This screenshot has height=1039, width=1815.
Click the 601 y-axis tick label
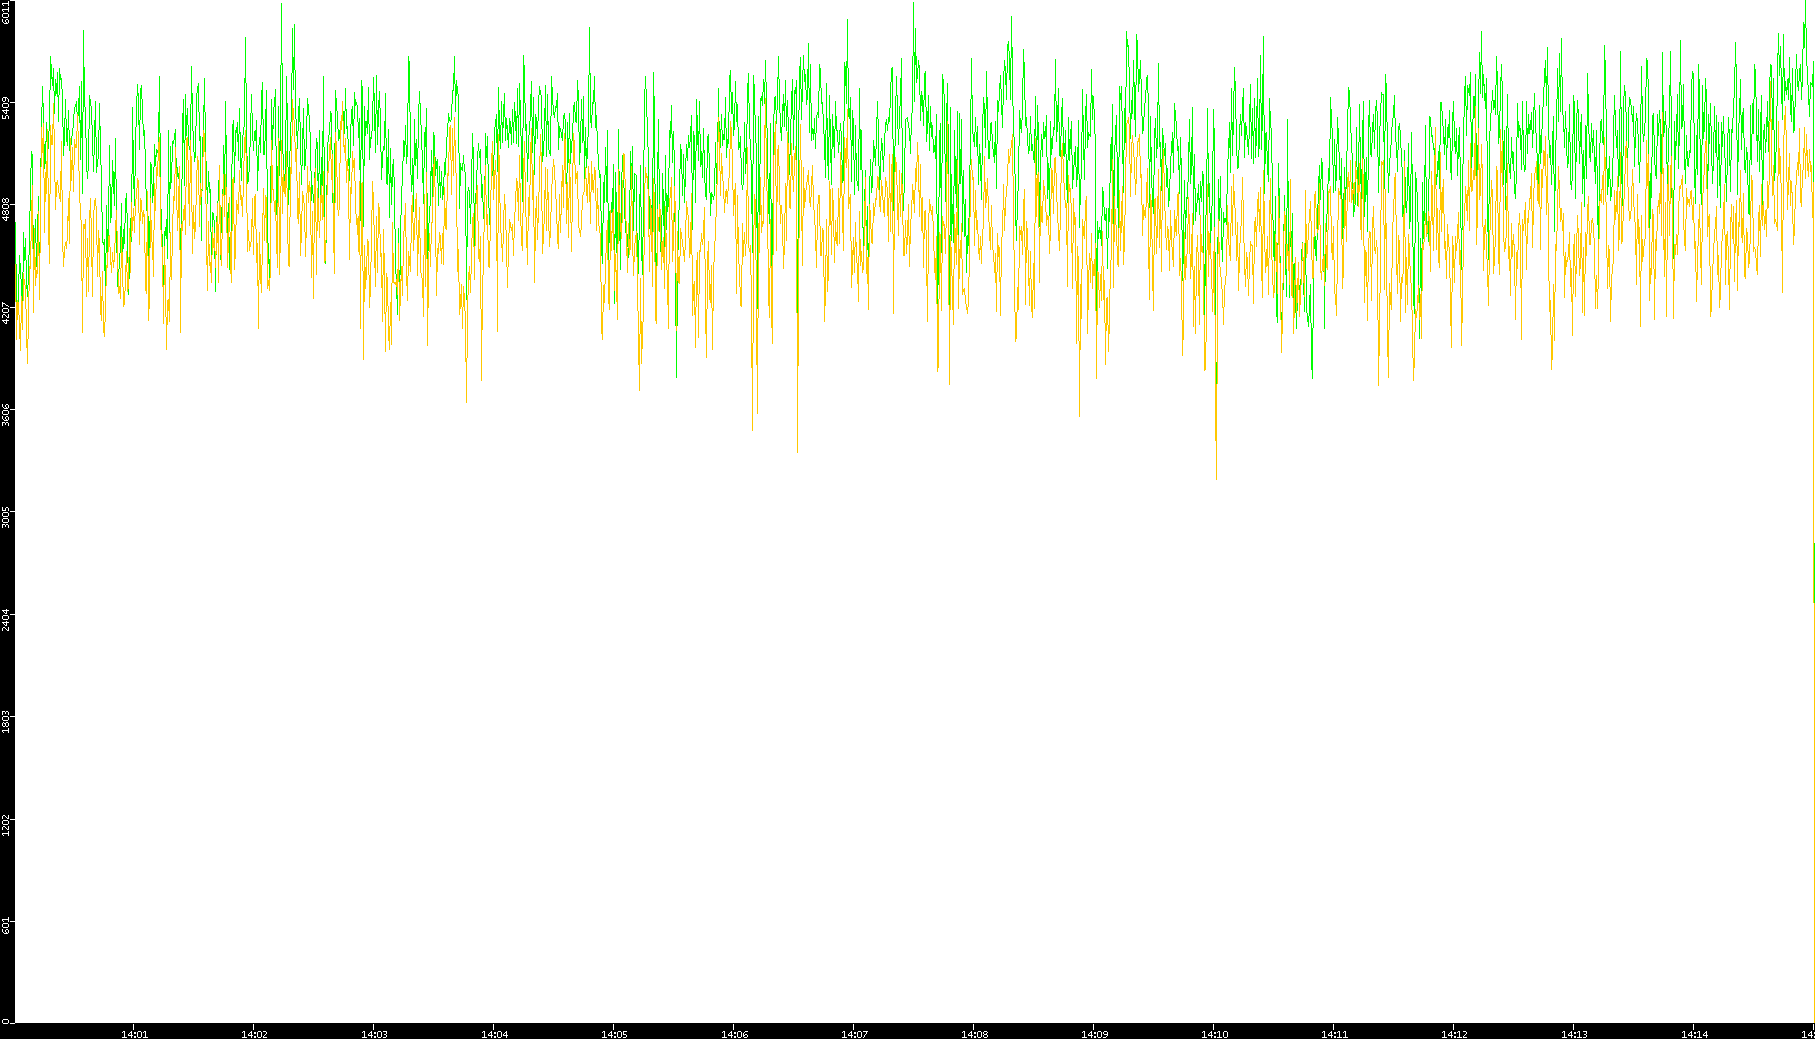(x=7, y=926)
